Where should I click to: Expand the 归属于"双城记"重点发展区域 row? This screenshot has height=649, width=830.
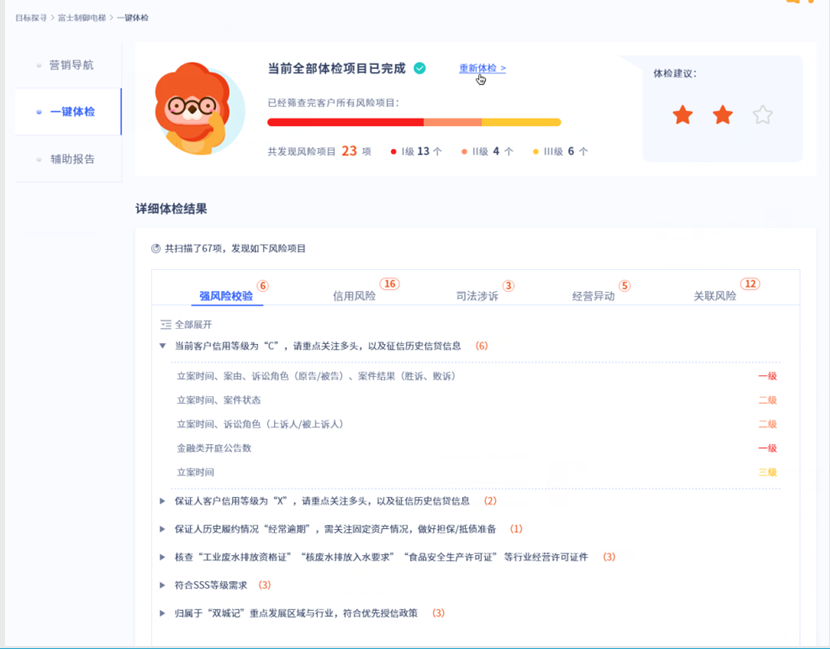(163, 613)
